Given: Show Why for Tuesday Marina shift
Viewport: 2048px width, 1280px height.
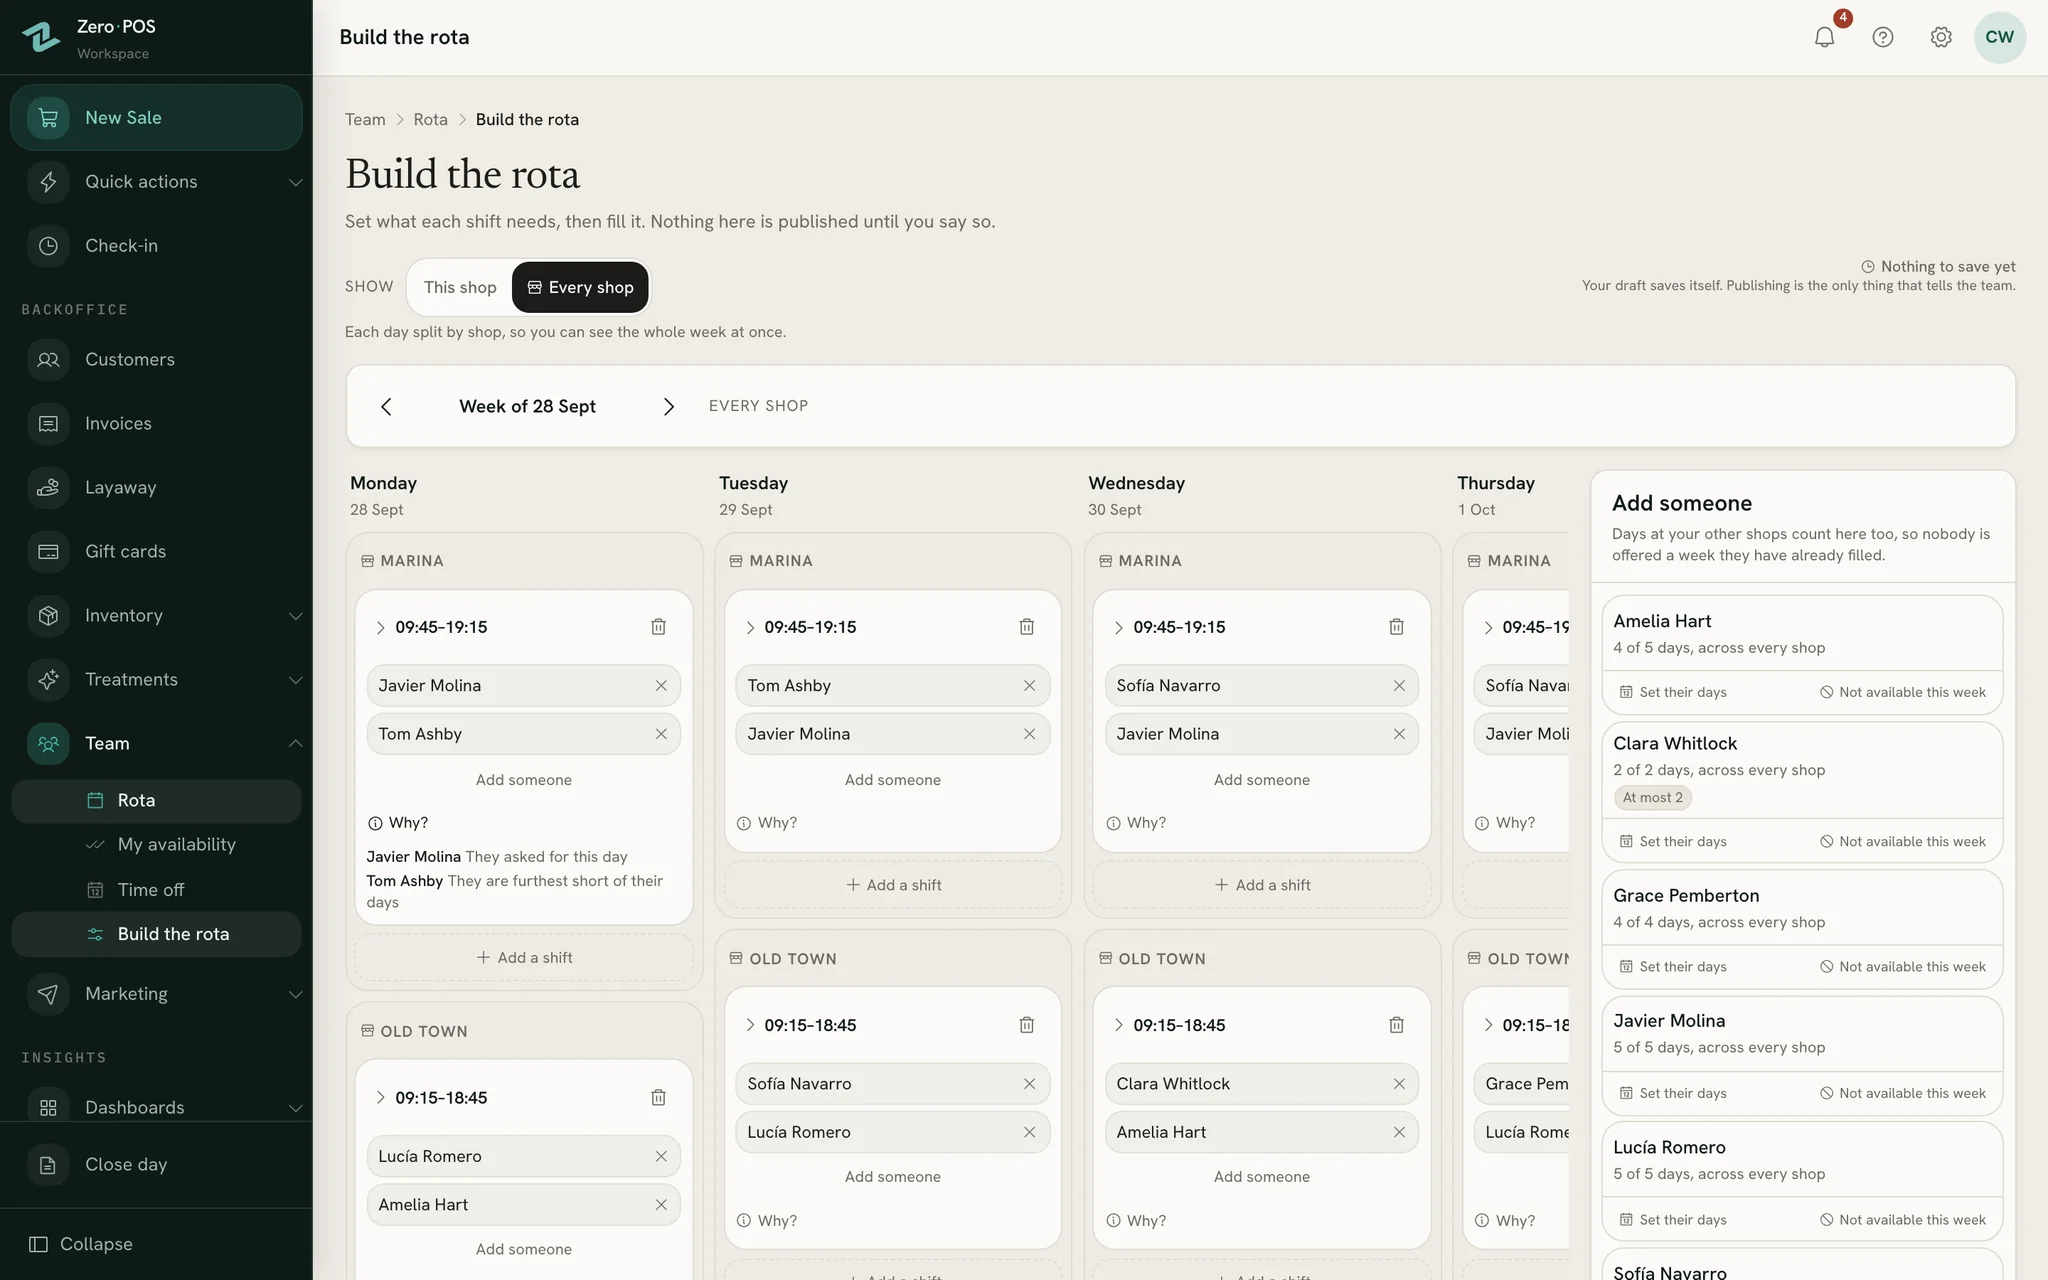Looking at the screenshot, I should (x=767, y=823).
